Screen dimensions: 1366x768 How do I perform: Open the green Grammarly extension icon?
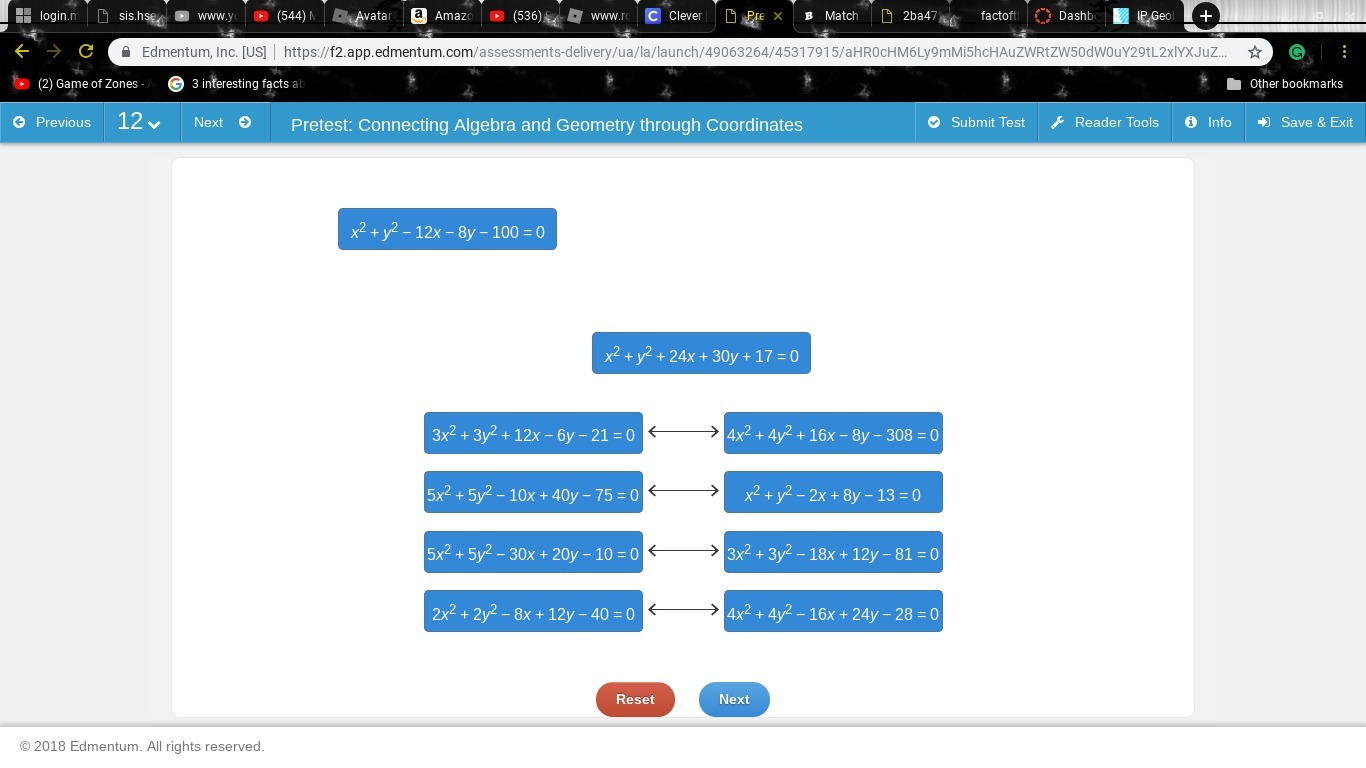[x=1297, y=52]
